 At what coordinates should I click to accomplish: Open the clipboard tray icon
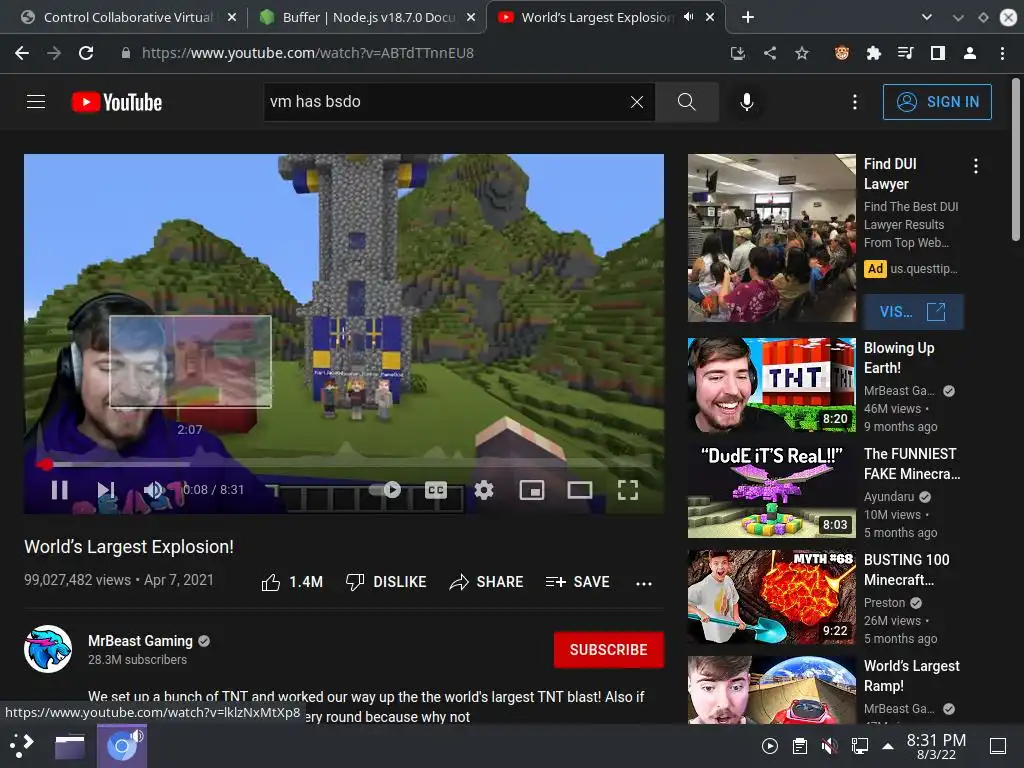pyautogui.click(x=800, y=746)
